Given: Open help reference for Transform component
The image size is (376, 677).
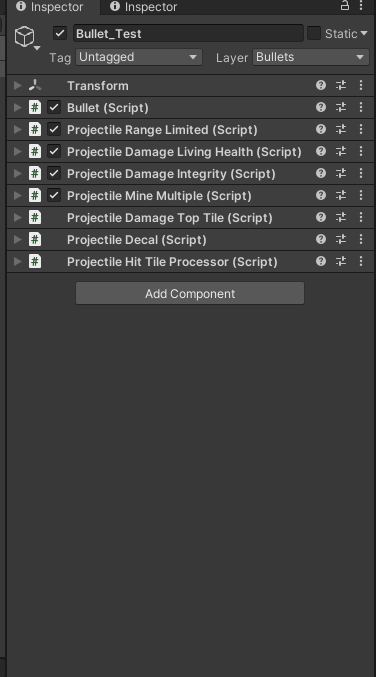Looking at the screenshot, I should (321, 85).
